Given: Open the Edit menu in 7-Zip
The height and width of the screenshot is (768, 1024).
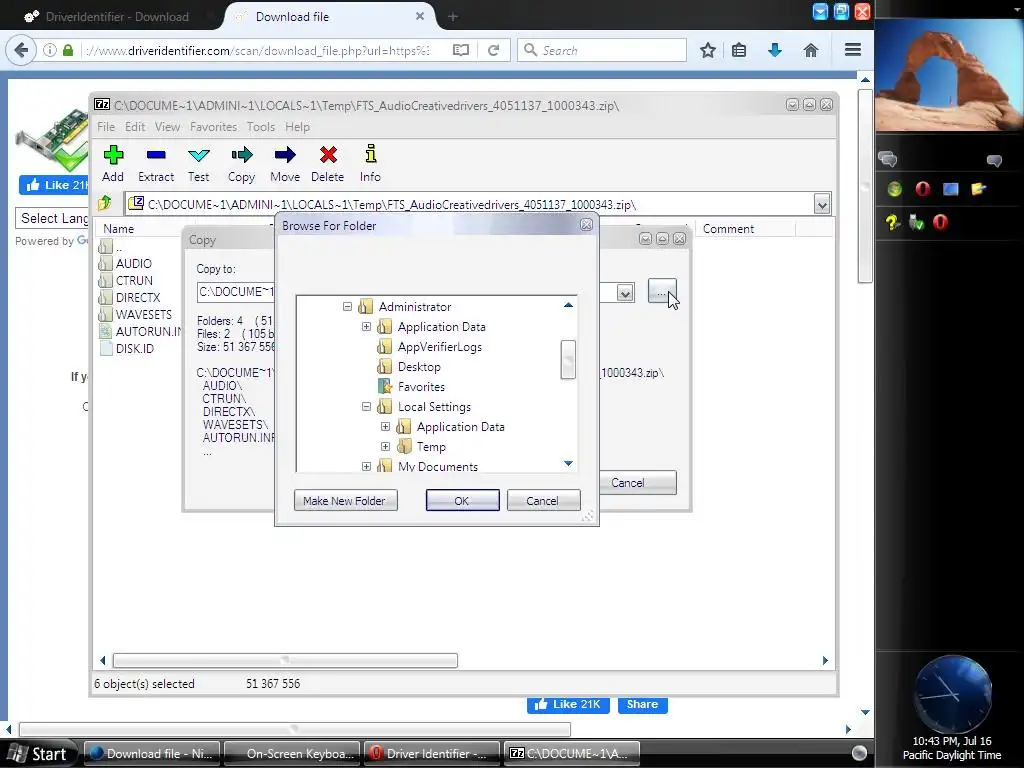Looking at the screenshot, I should [x=135, y=127].
